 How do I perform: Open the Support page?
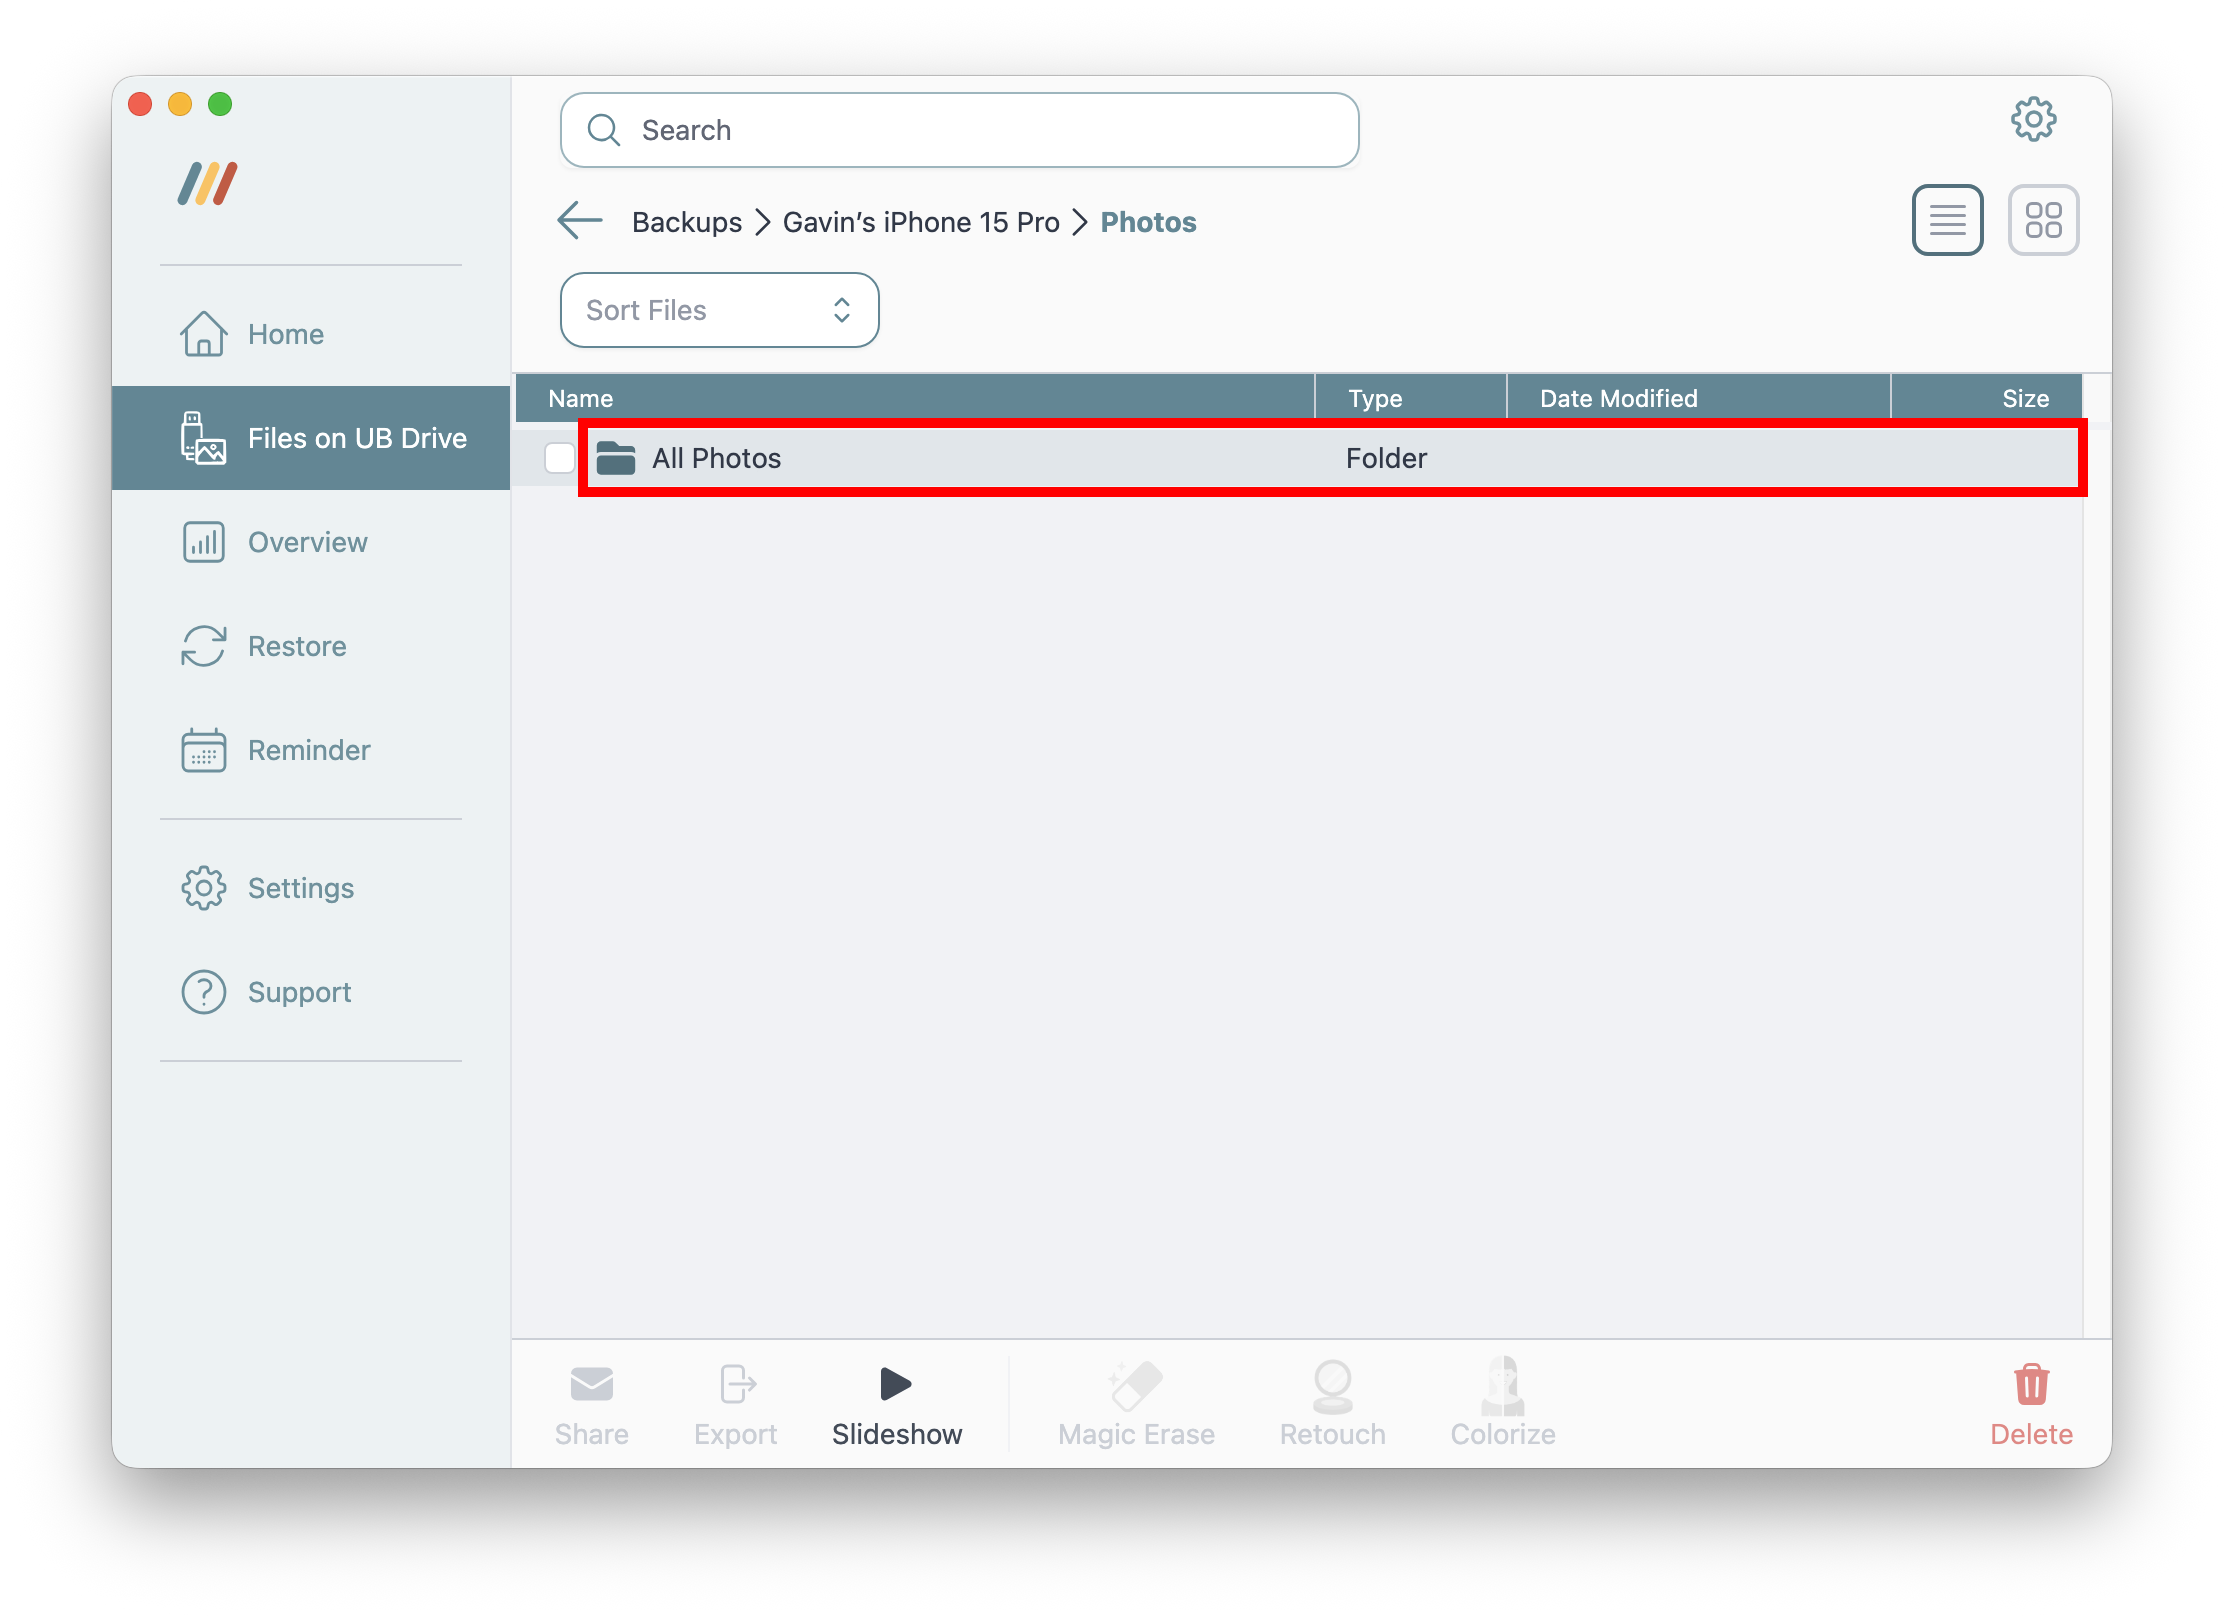coord(311,992)
